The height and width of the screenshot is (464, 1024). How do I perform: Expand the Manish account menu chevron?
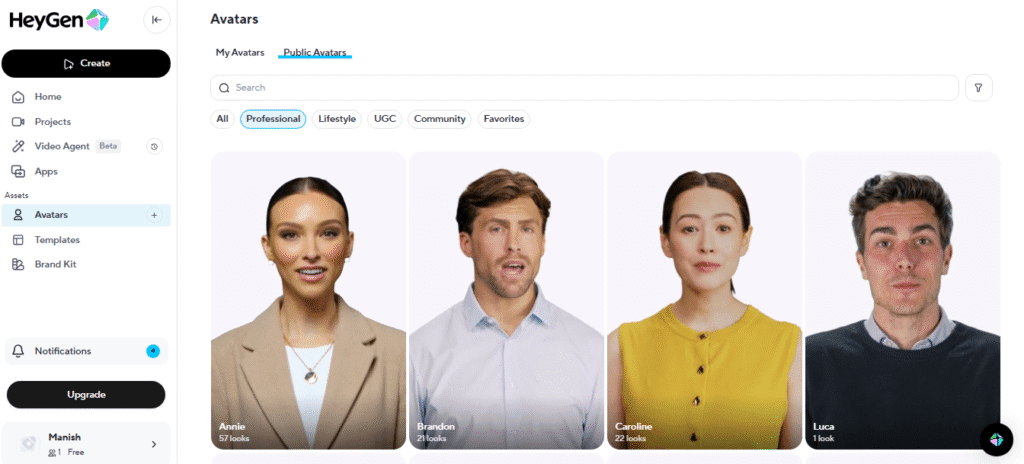click(153, 444)
